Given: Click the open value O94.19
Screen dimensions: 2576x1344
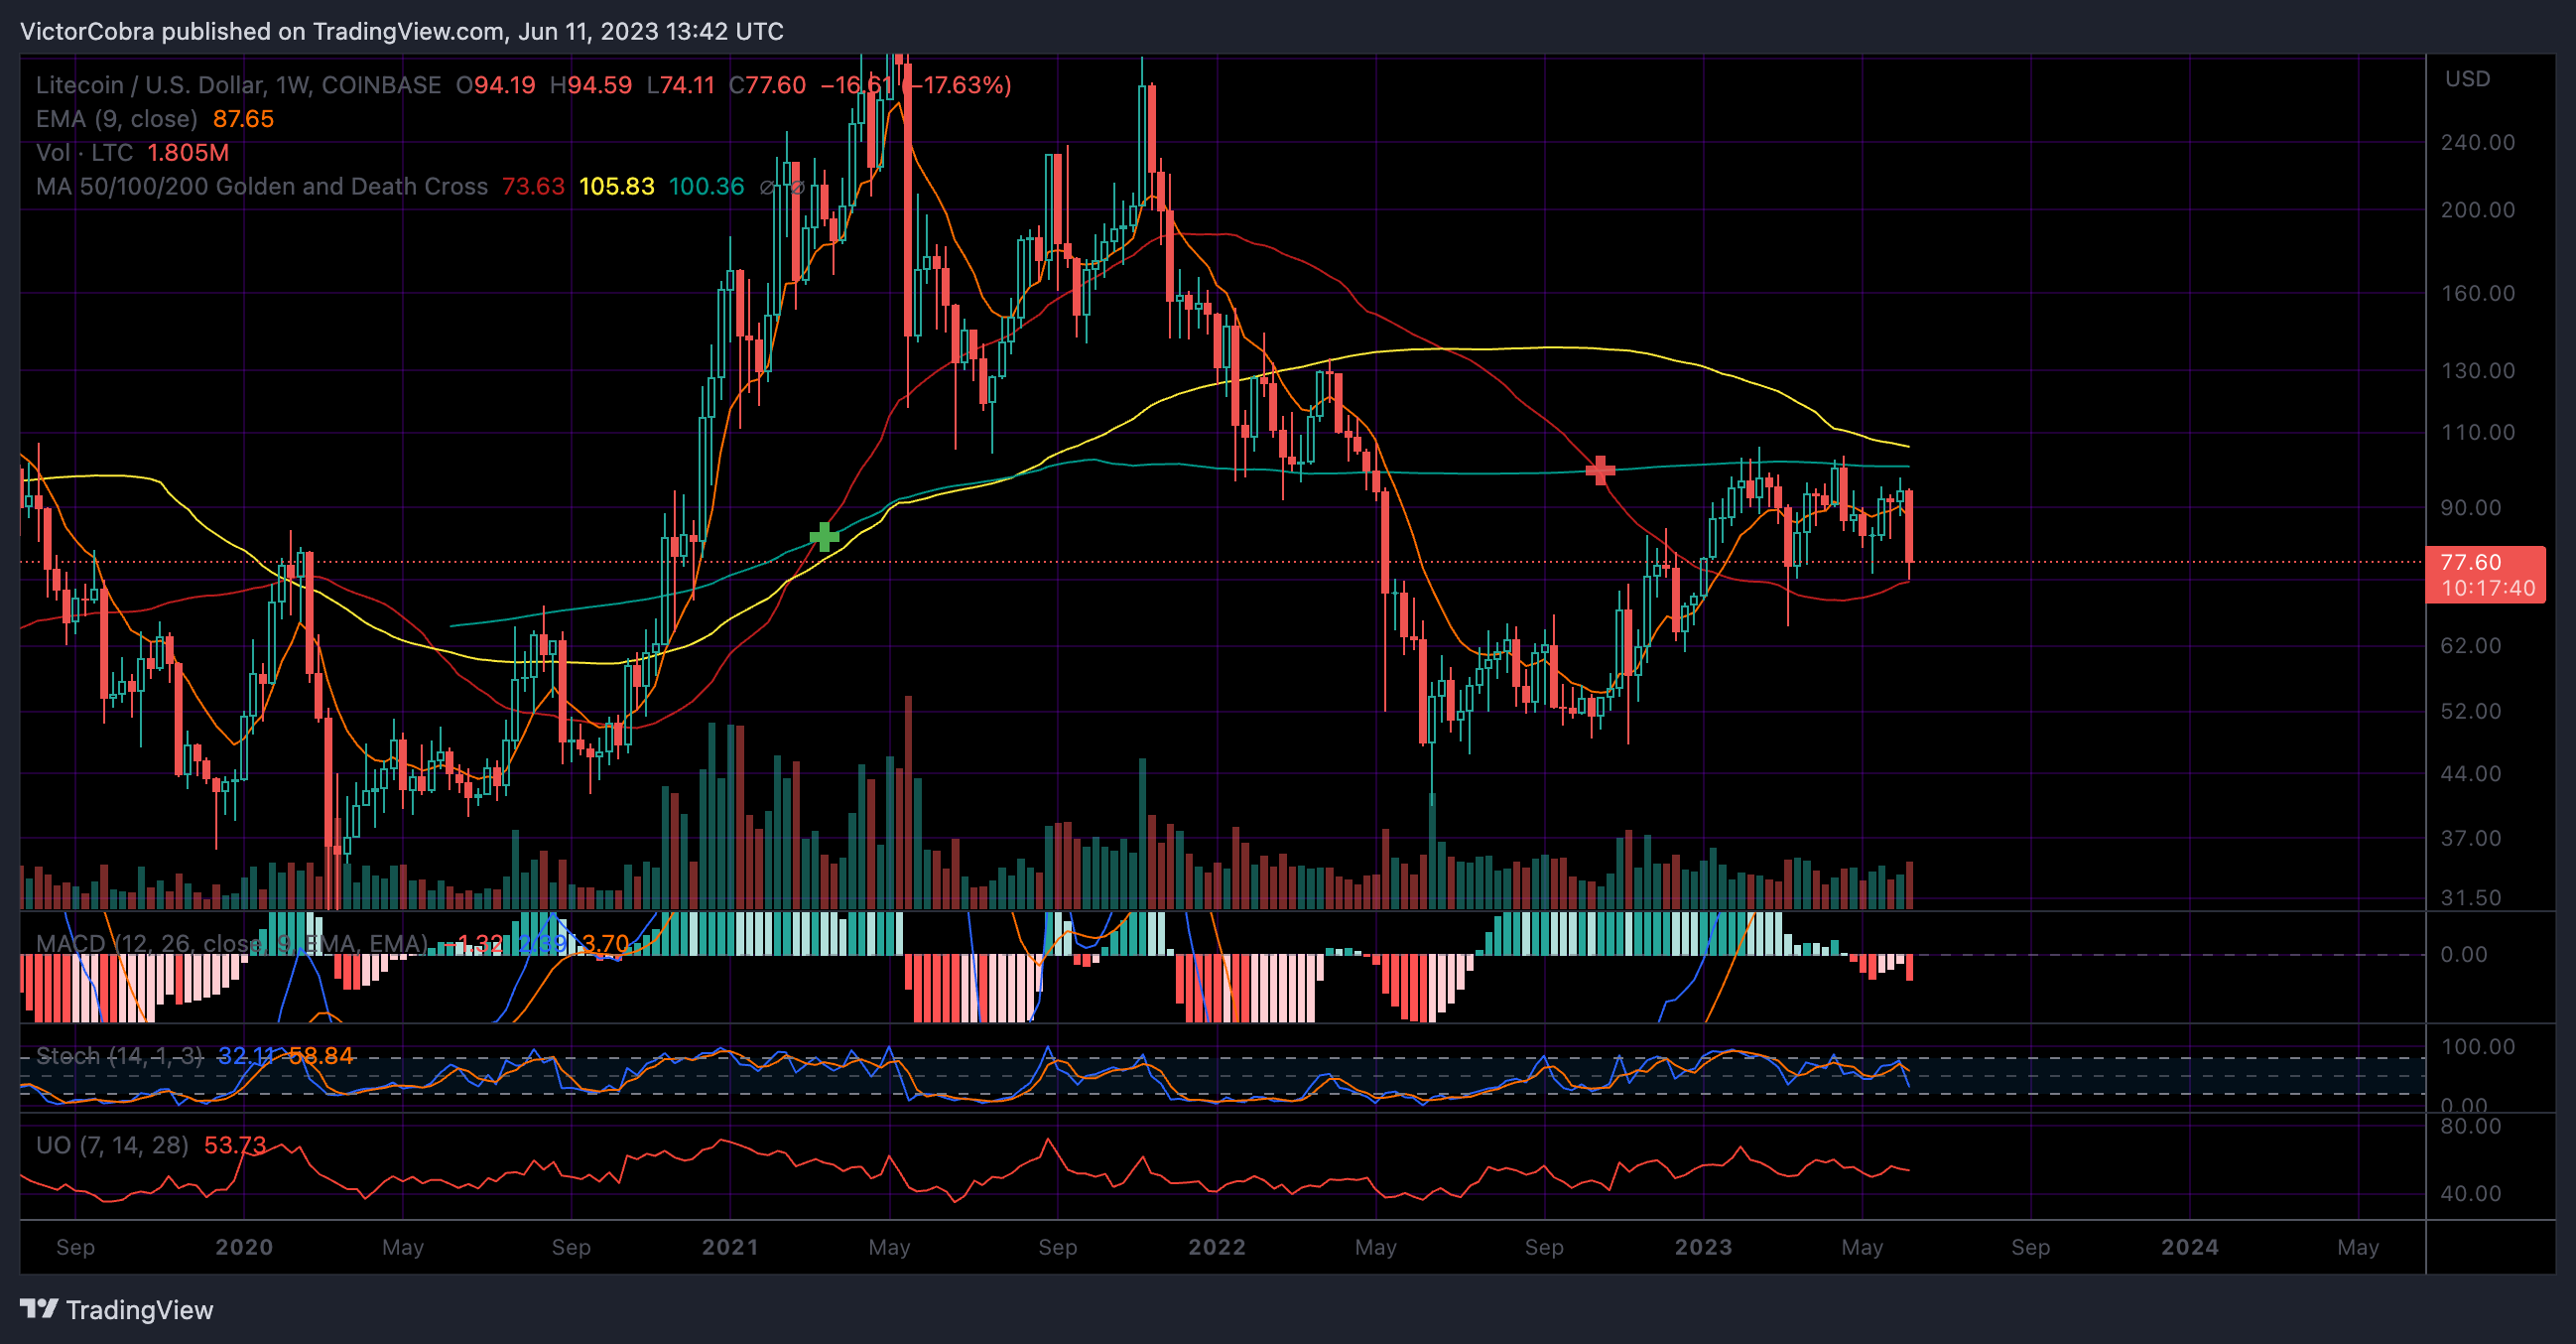Looking at the screenshot, I should [x=495, y=85].
